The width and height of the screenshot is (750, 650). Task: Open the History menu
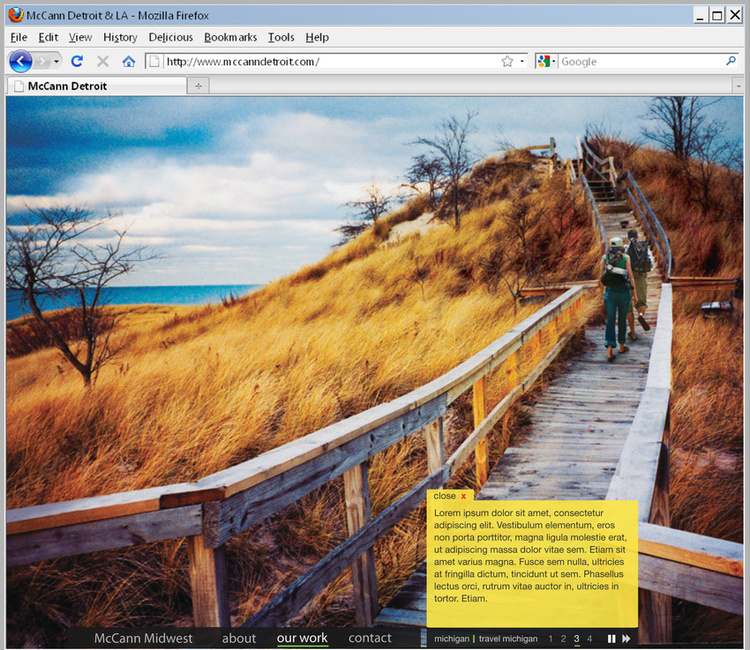pos(120,37)
